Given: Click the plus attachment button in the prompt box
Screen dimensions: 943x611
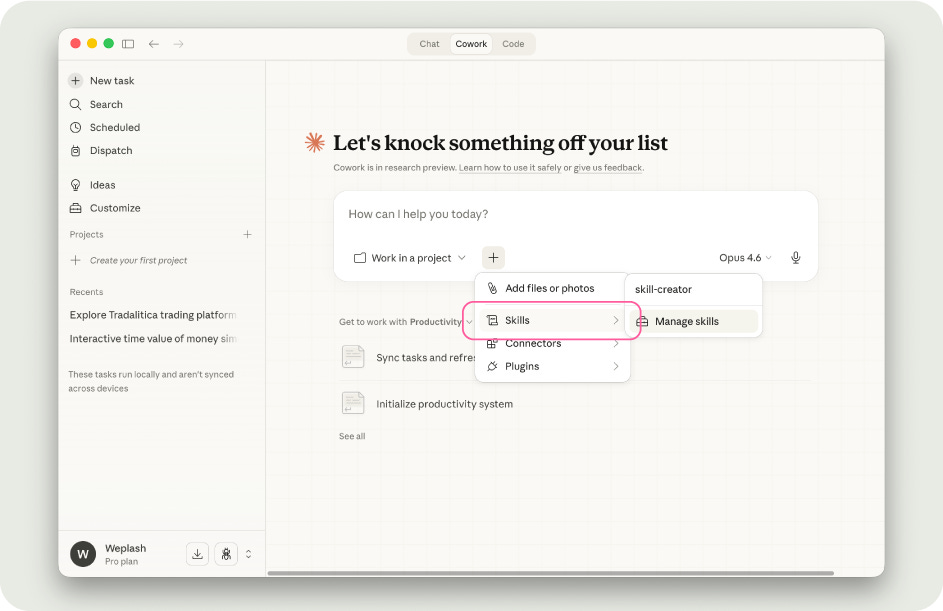Looking at the screenshot, I should click(x=493, y=258).
